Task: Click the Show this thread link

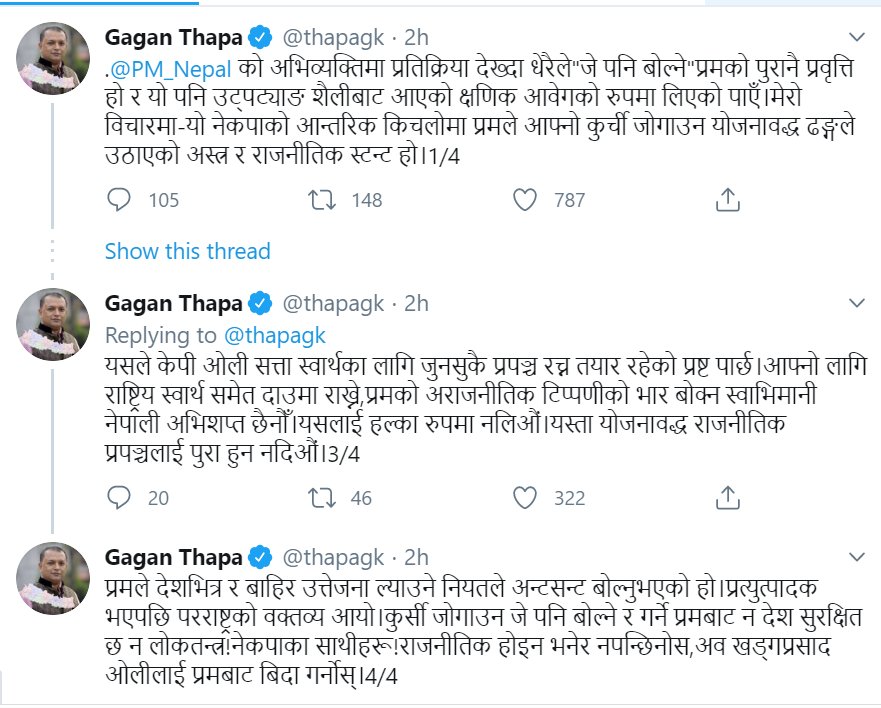Action: [x=187, y=250]
